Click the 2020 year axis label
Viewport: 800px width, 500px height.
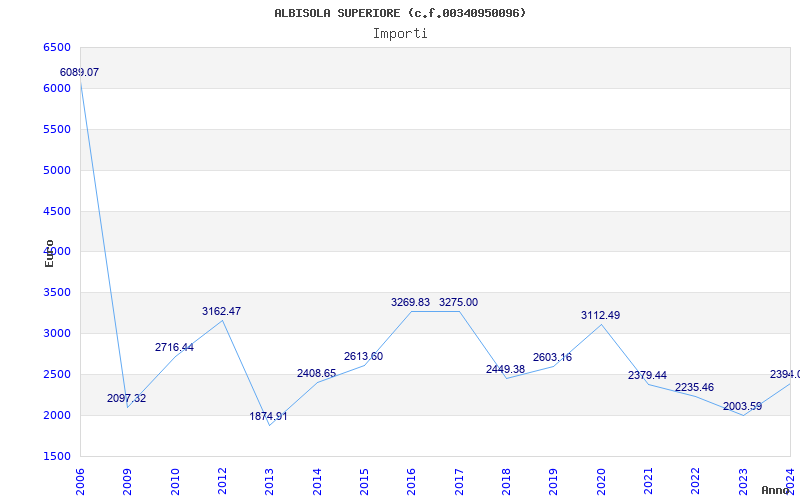click(x=601, y=482)
